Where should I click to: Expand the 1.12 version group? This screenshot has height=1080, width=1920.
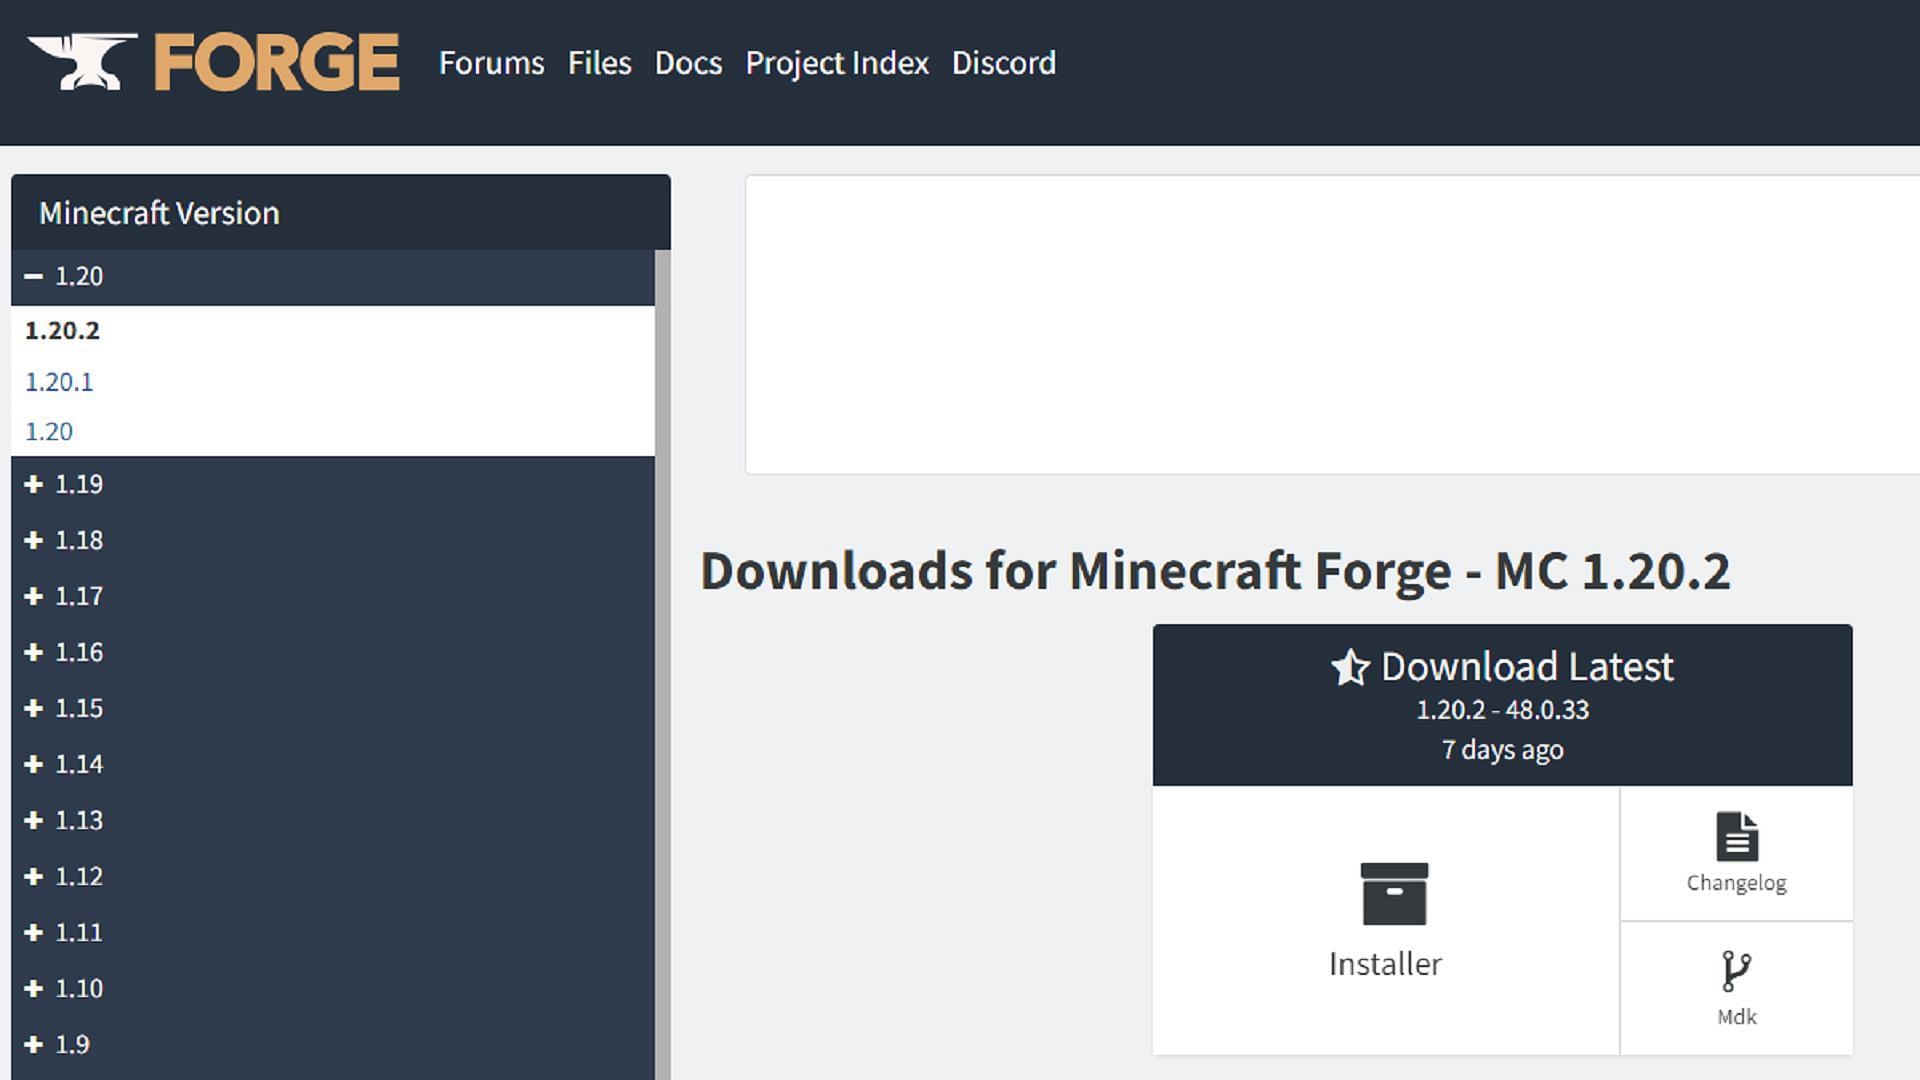pyautogui.click(x=333, y=877)
